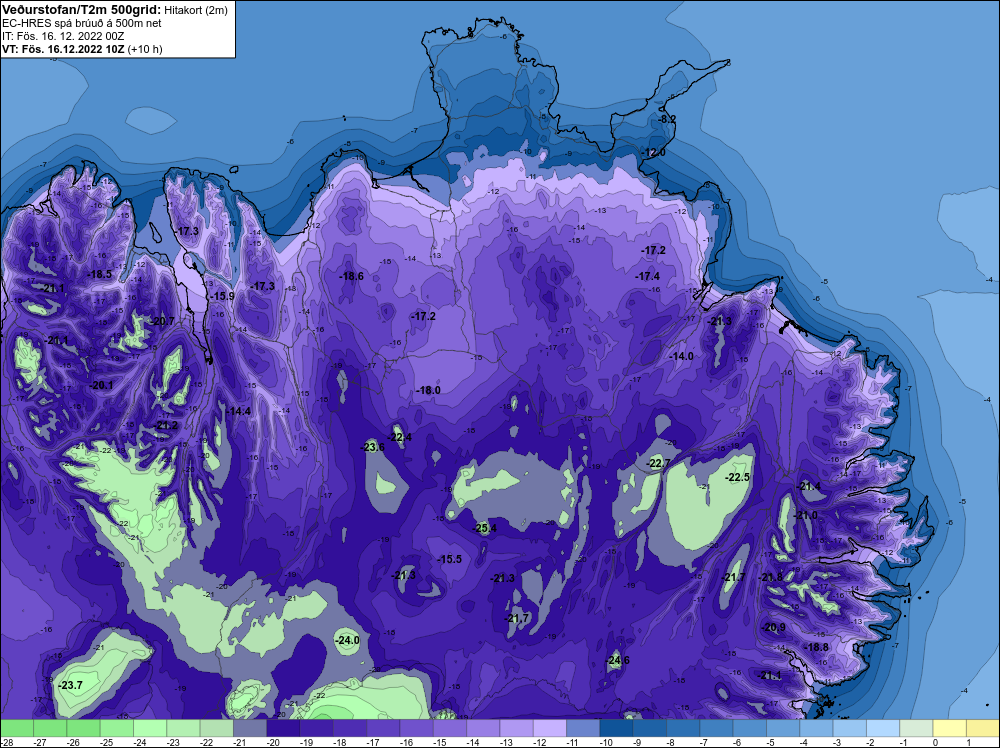Select the purple legend swatch labeled -16

(416, 728)
